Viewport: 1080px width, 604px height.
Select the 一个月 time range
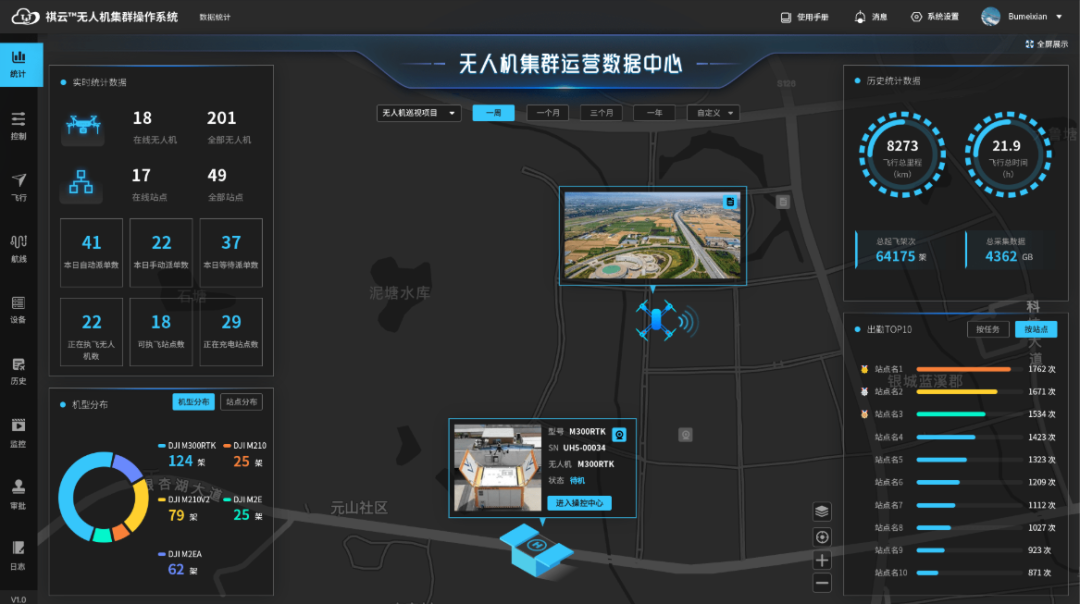point(548,113)
